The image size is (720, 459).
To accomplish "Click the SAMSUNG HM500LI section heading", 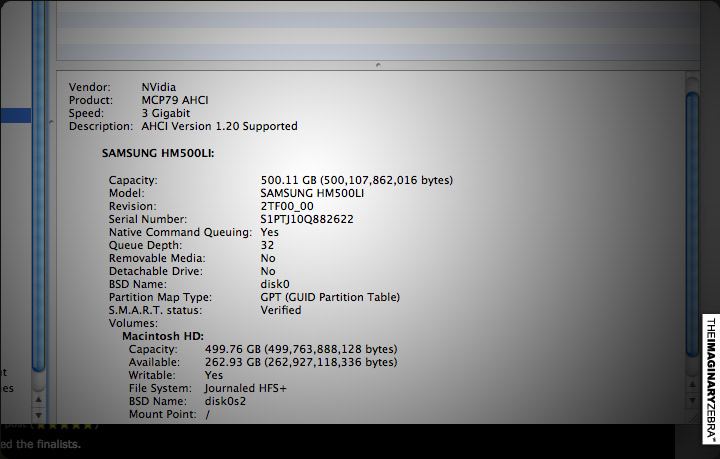I will pos(158,153).
